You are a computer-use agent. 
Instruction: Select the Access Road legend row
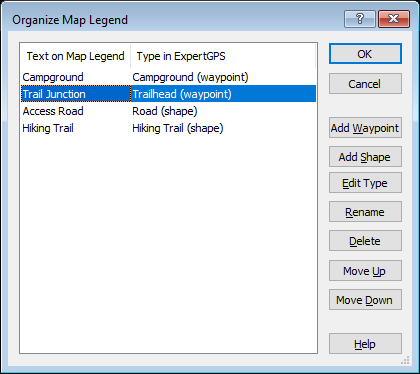(168, 111)
